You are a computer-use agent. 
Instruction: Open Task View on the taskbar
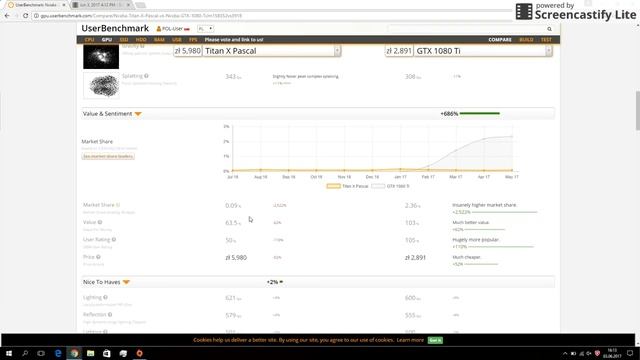click(41, 353)
